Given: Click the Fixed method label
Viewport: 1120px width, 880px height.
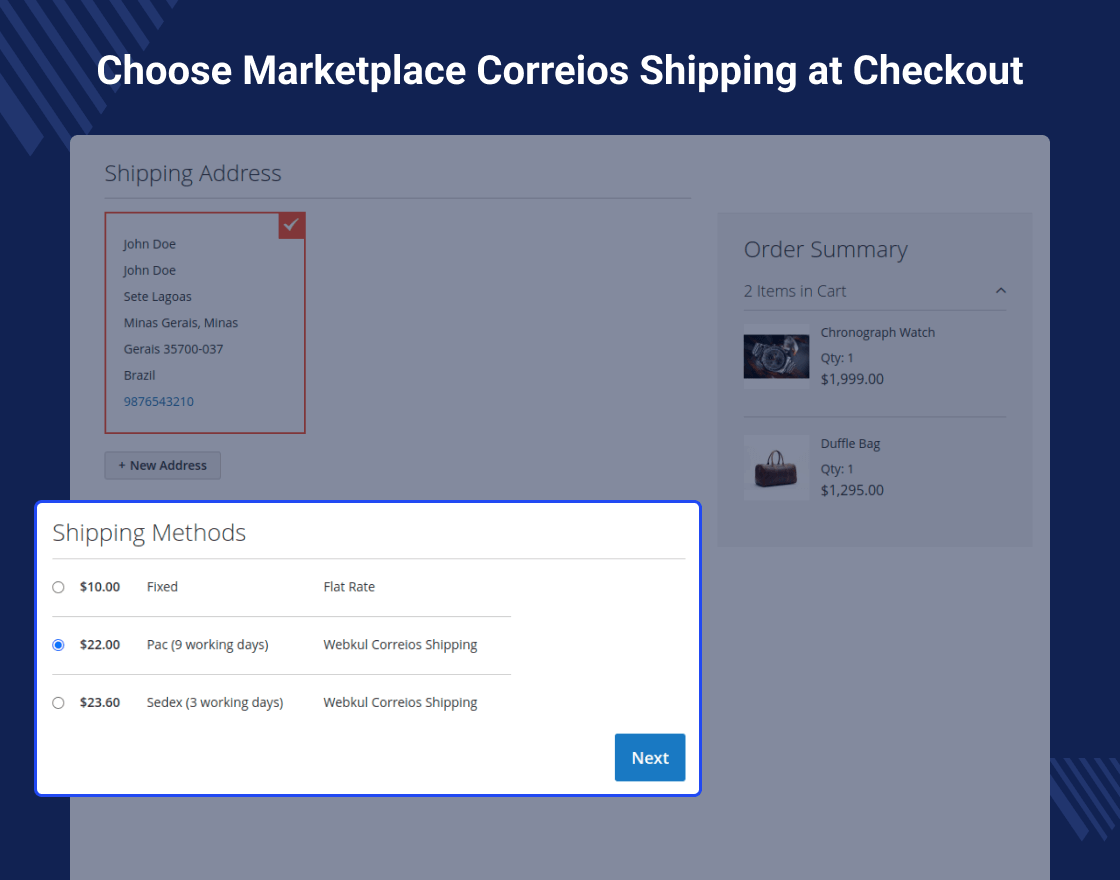Looking at the screenshot, I should tap(162, 587).
